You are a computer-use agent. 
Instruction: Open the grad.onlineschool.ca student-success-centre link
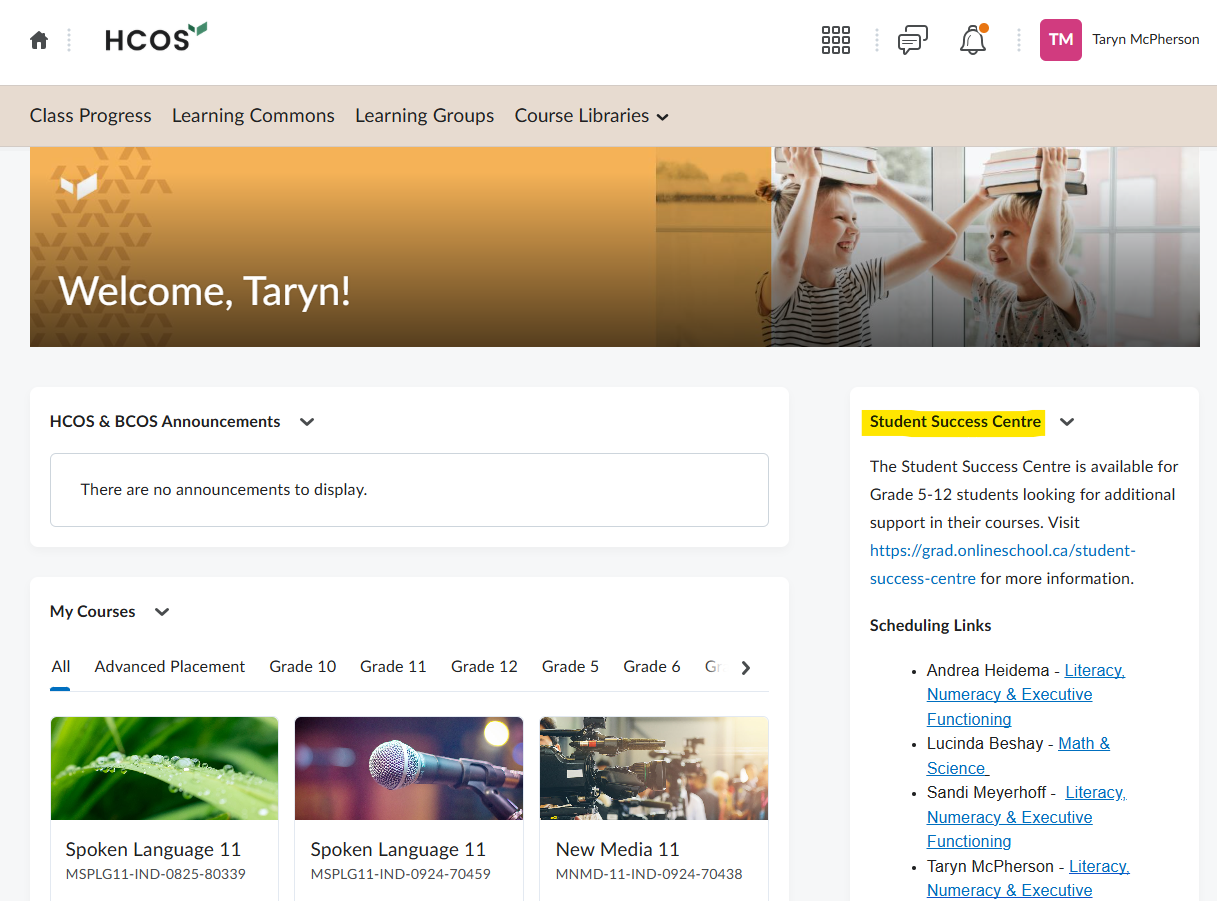point(1002,551)
